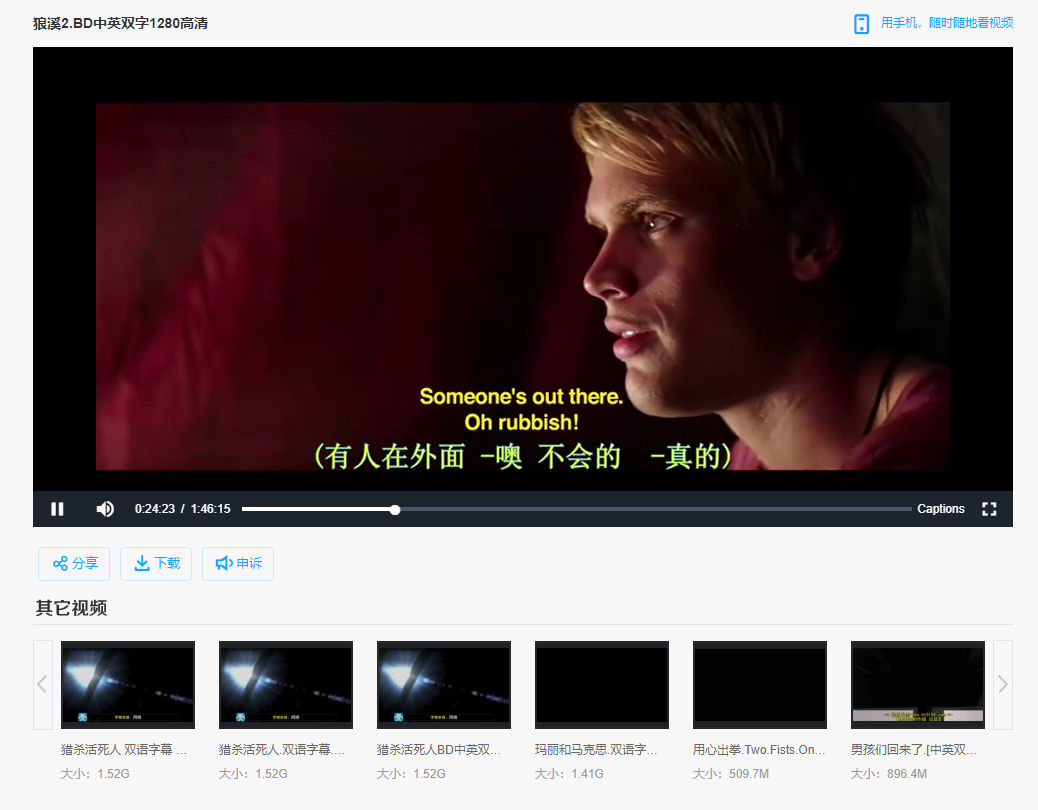Pause the video playback
Screen dimensions: 1038x810
point(58,509)
